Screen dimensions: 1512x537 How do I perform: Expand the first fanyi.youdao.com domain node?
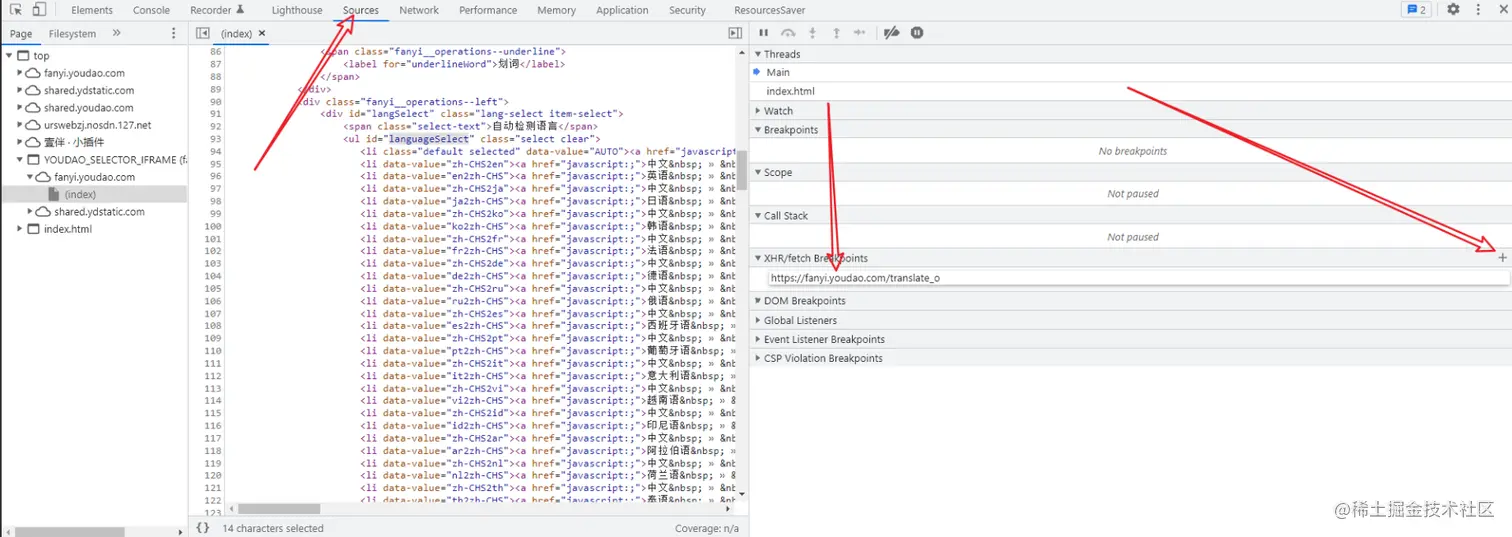pos(21,73)
